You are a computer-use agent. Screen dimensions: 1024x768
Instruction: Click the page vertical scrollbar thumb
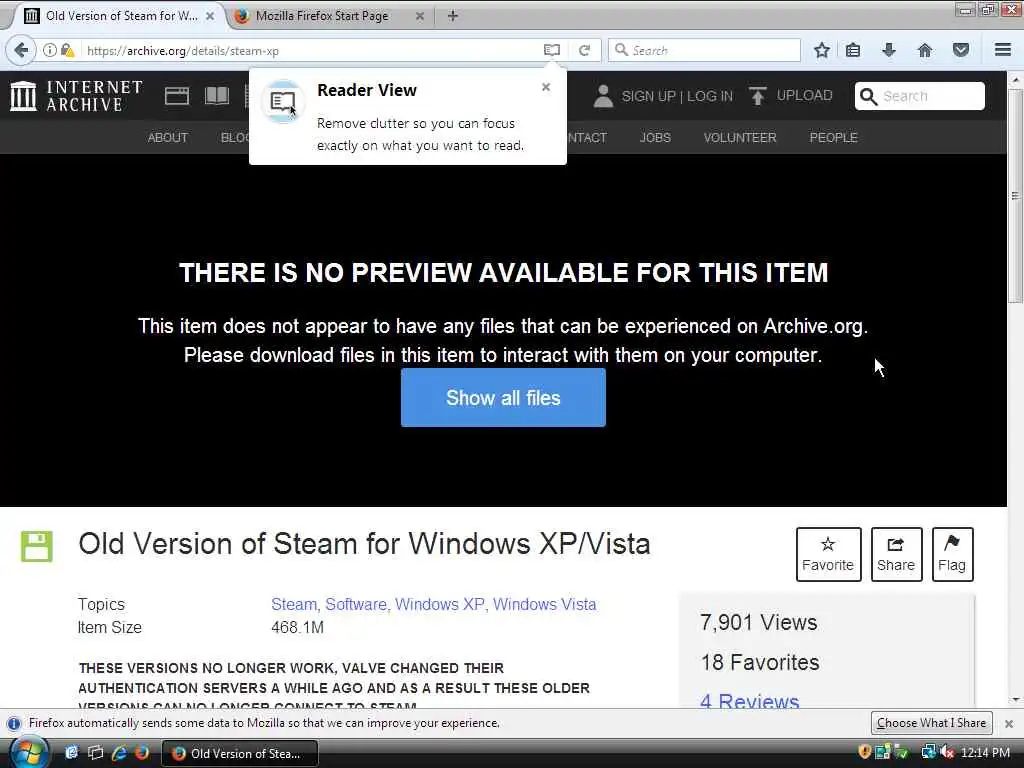tap(1015, 196)
